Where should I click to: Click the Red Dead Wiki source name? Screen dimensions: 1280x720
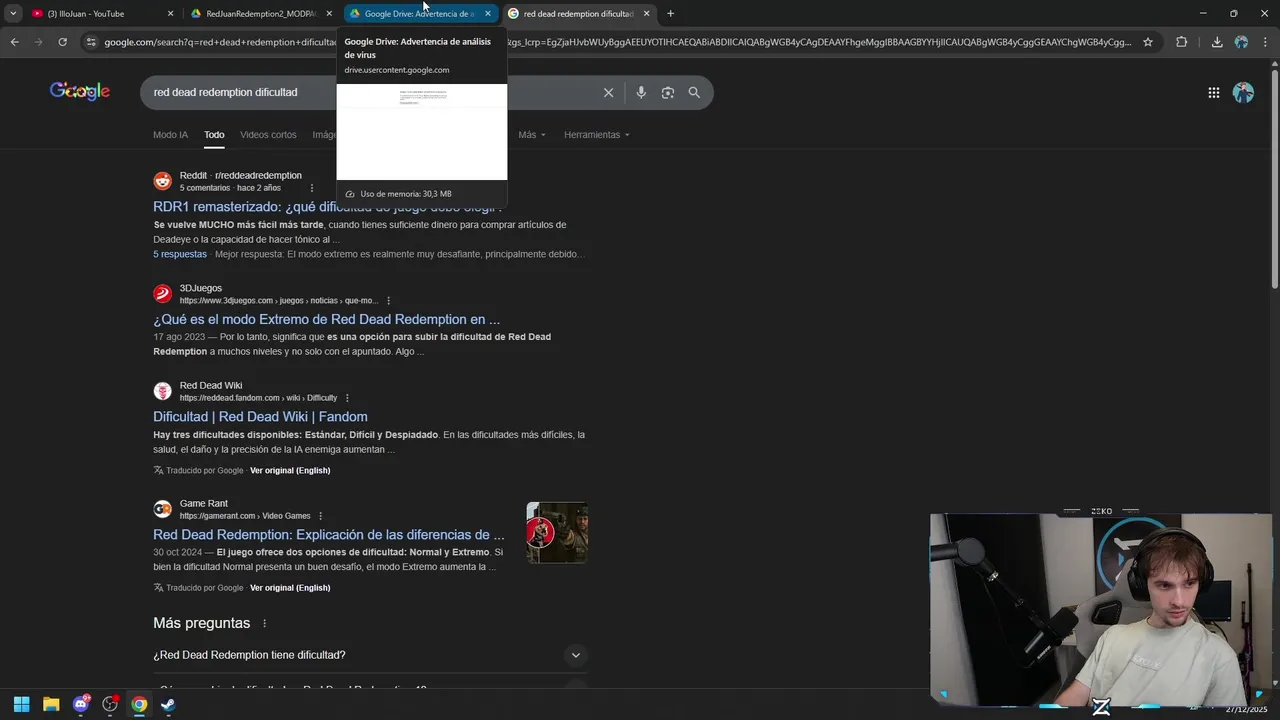211,385
